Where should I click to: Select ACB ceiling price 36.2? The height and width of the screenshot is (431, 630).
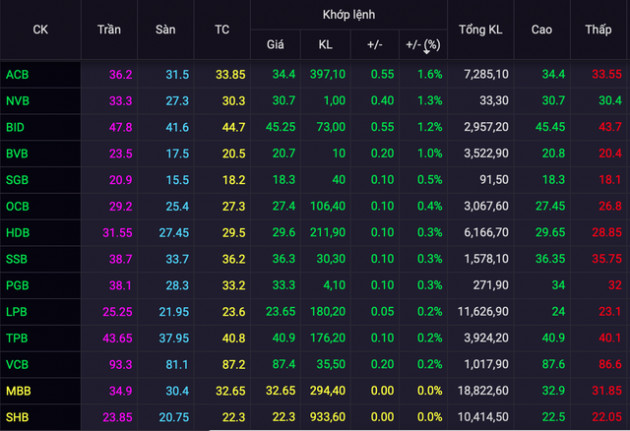tap(121, 75)
